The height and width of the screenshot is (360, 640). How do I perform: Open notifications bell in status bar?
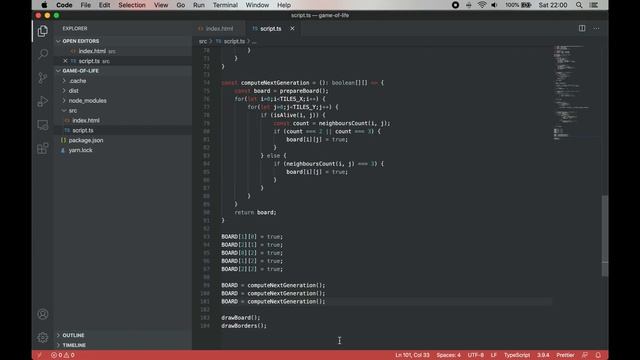[598, 355]
